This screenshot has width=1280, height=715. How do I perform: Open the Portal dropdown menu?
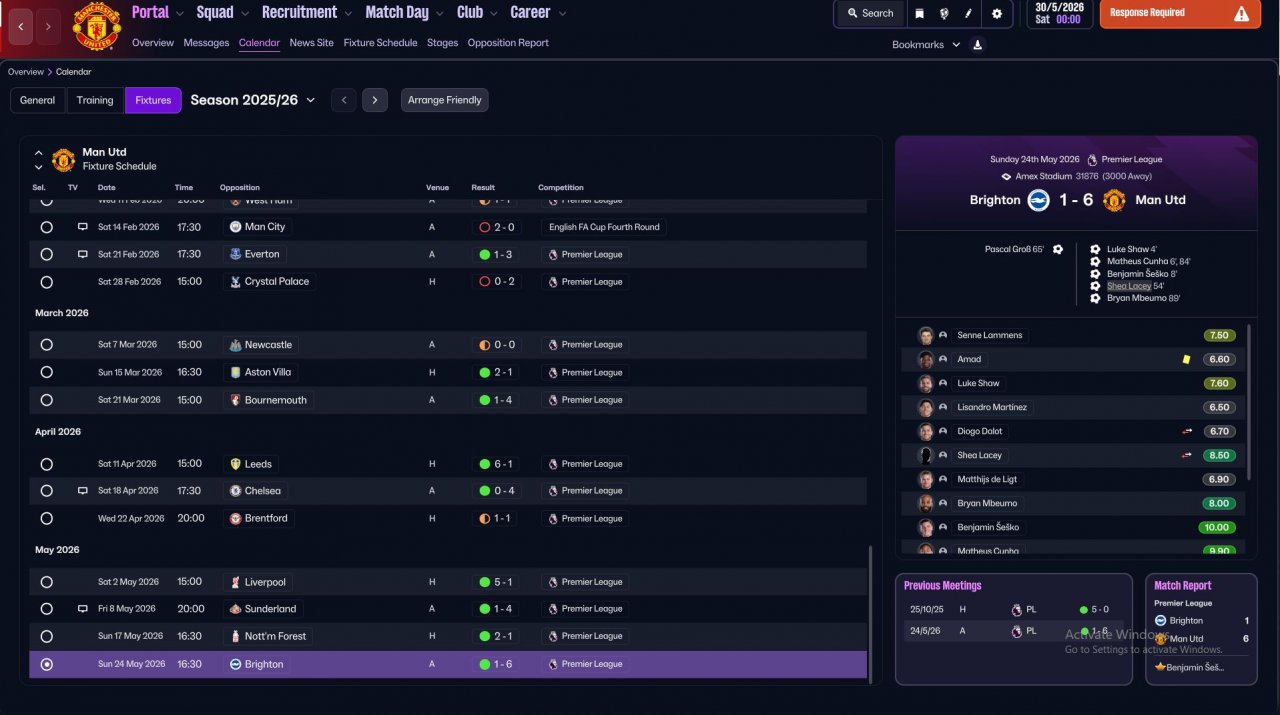point(158,13)
